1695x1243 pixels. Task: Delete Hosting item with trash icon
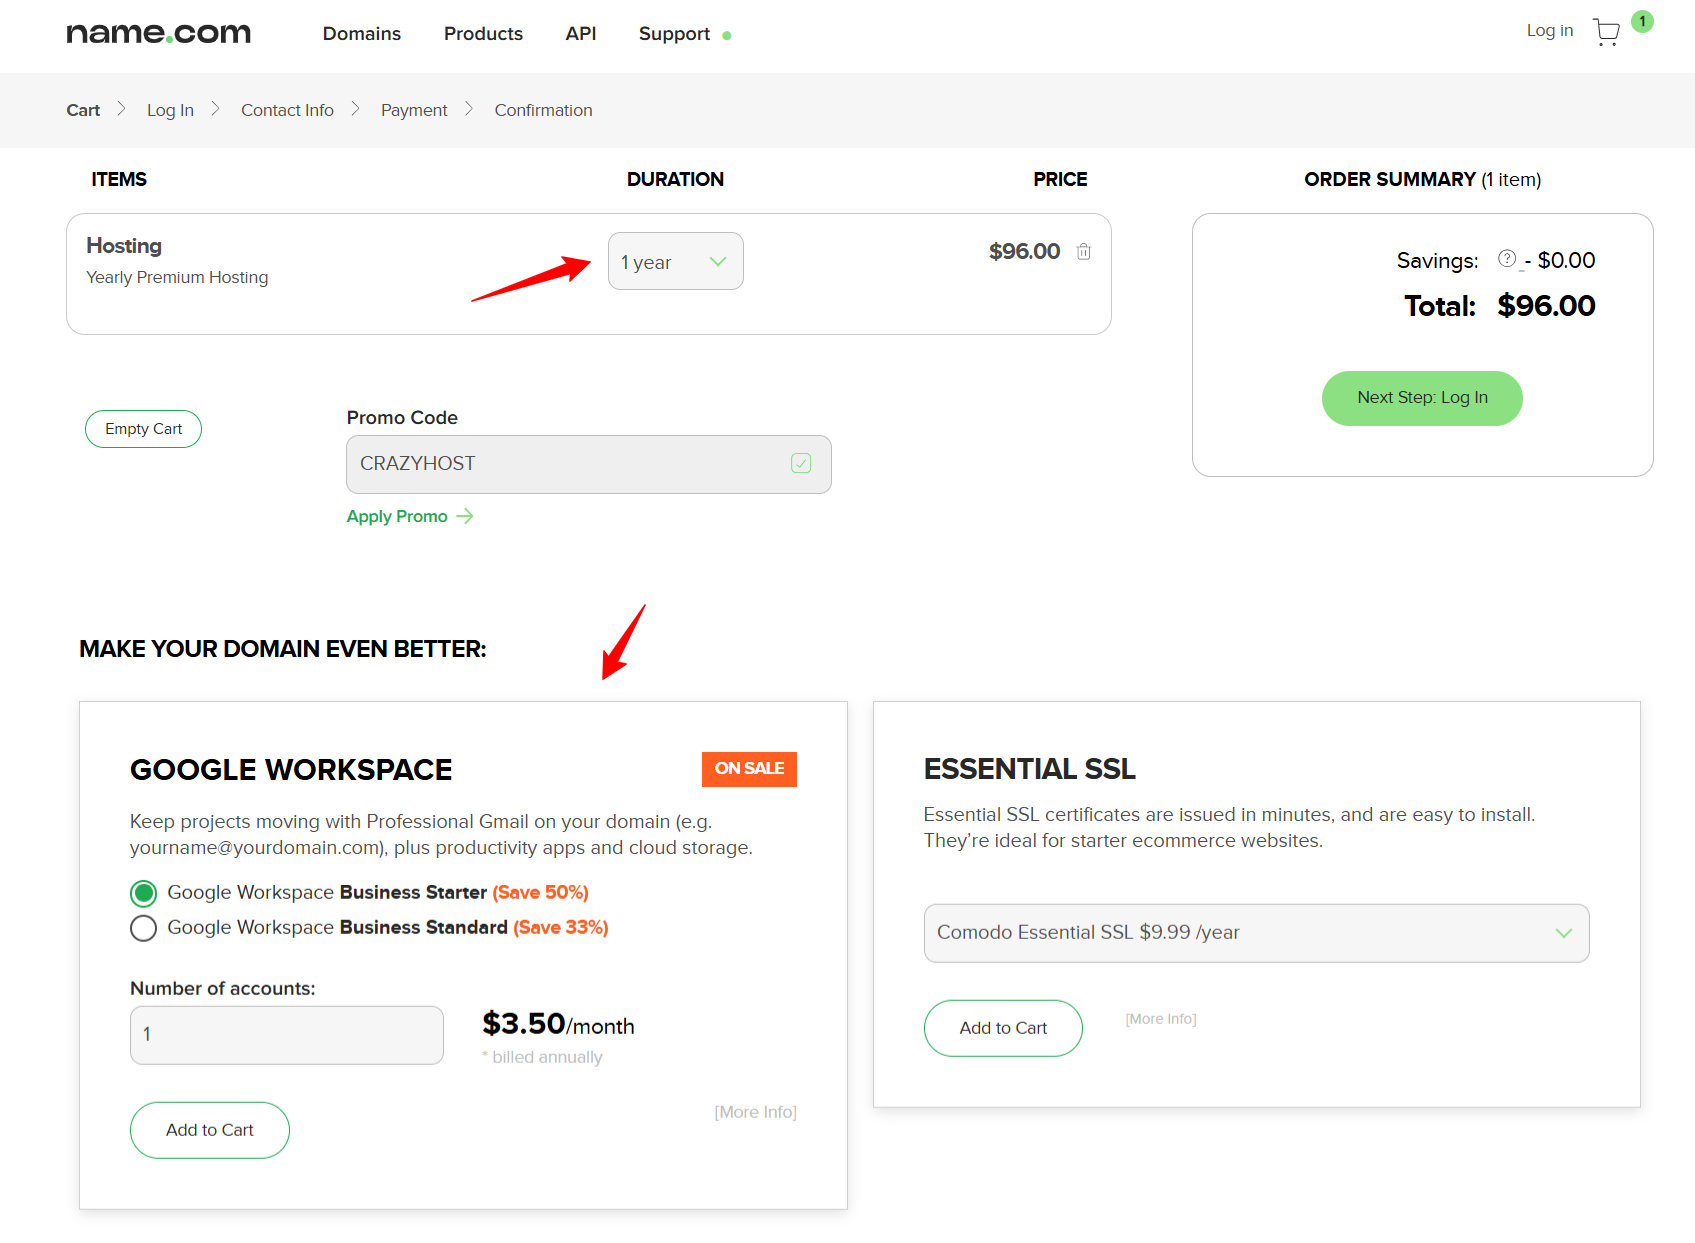(1083, 252)
